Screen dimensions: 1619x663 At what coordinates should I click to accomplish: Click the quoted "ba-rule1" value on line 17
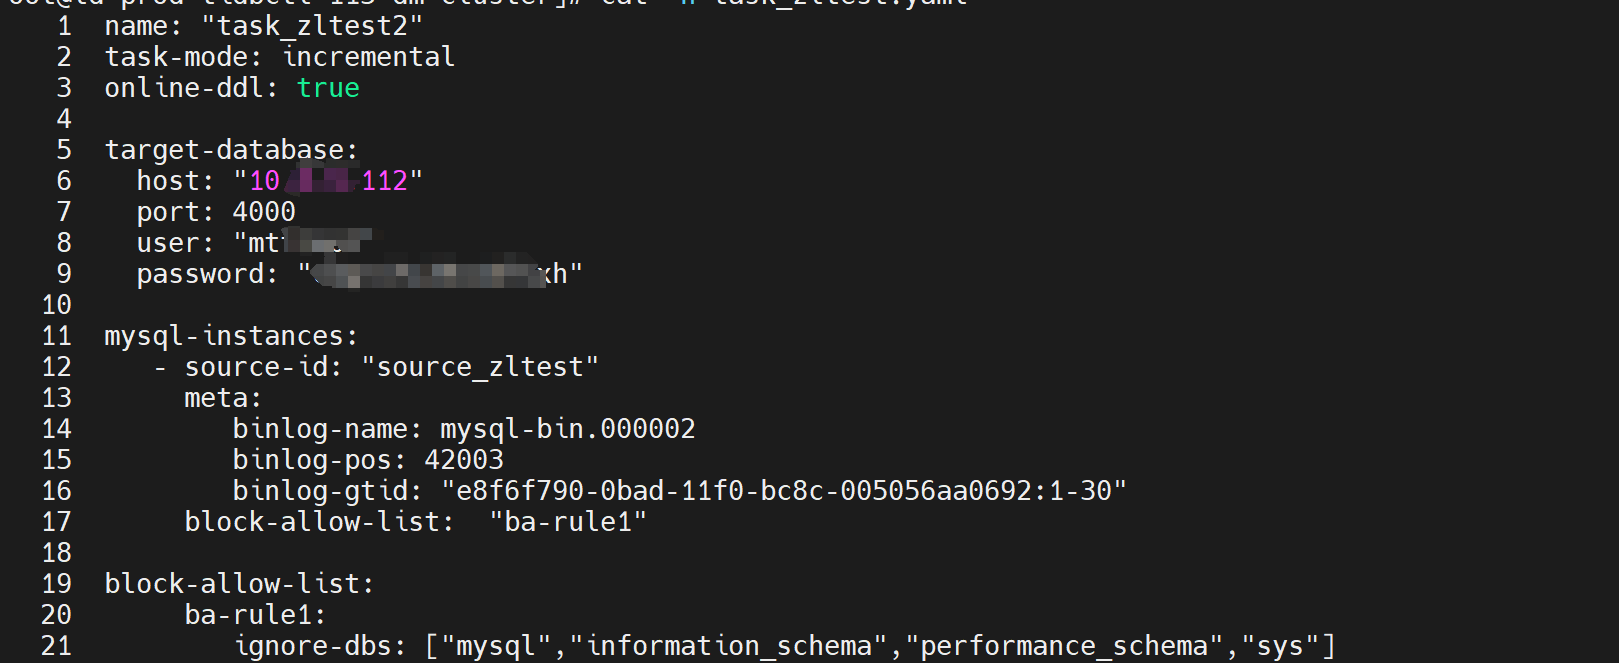pyautogui.click(x=568, y=522)
